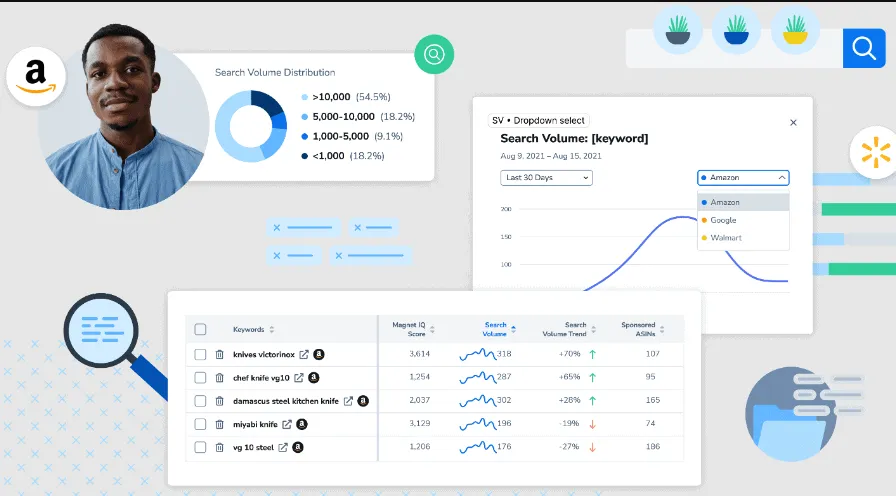
Task: Click the folder illustration icon
Action: (791, 414)
